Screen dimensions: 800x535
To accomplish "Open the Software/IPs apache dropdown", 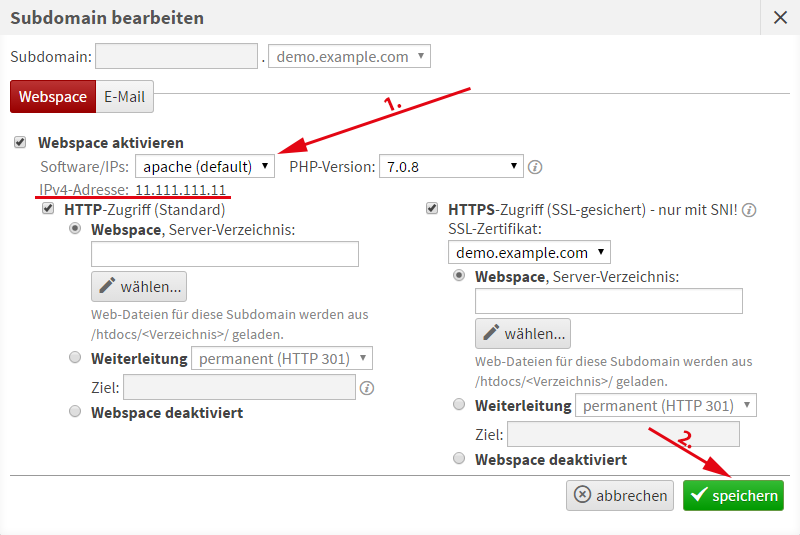I will 205,166.
